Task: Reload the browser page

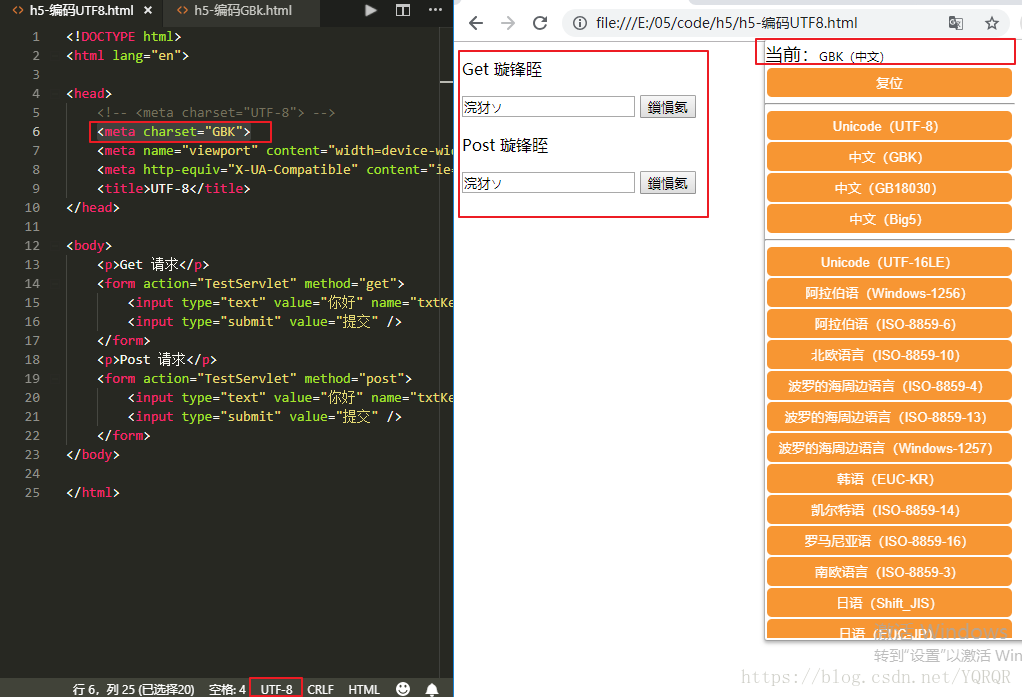Action: [540, 23]
